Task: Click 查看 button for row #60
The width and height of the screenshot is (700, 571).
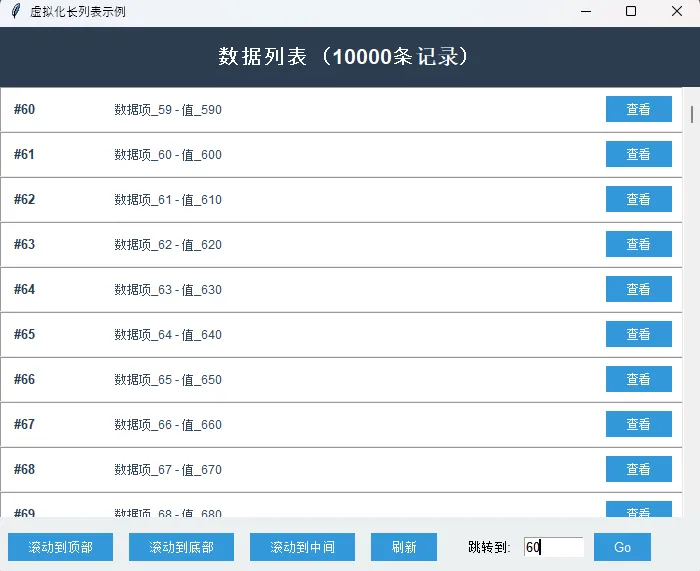Action: [x=638, y=110]
